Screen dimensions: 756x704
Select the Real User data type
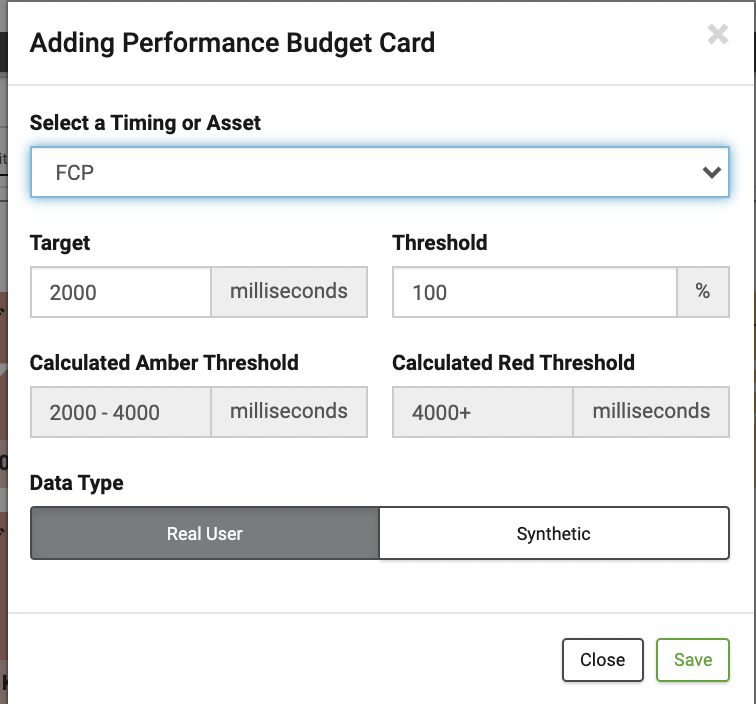click(x=205, y=533)
